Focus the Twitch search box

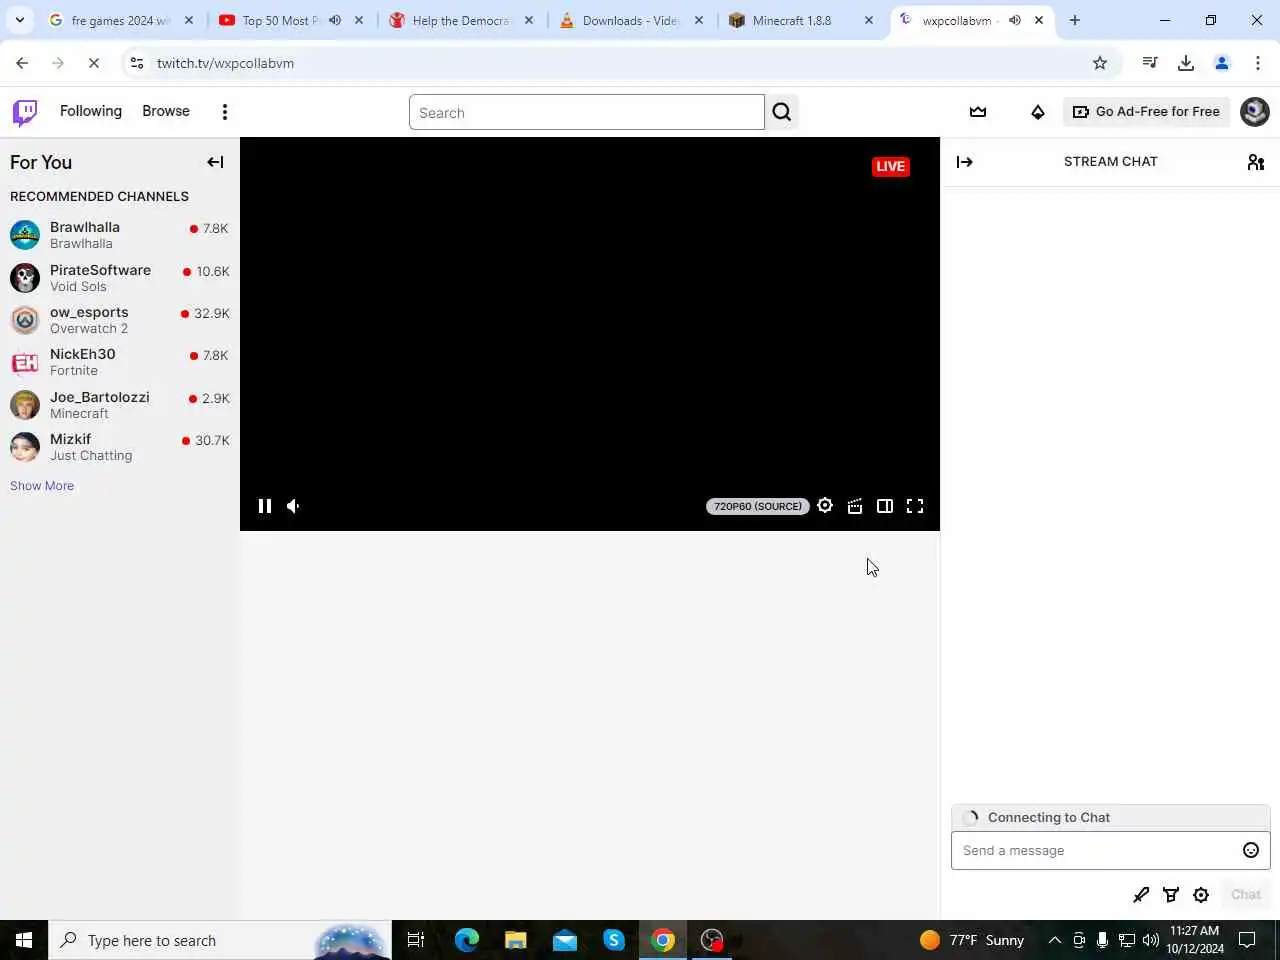(x=587, y=112)
